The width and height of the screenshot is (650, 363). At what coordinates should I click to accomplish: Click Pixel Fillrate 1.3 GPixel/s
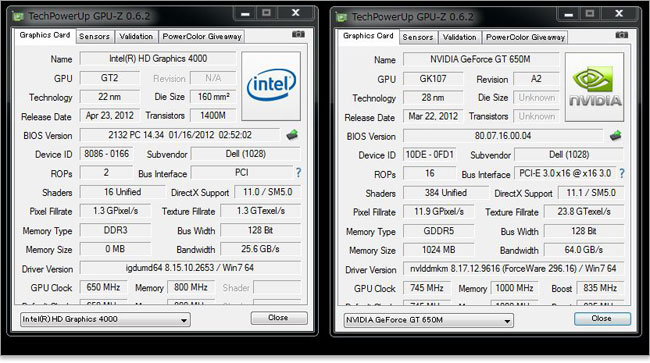pos(115,211)
